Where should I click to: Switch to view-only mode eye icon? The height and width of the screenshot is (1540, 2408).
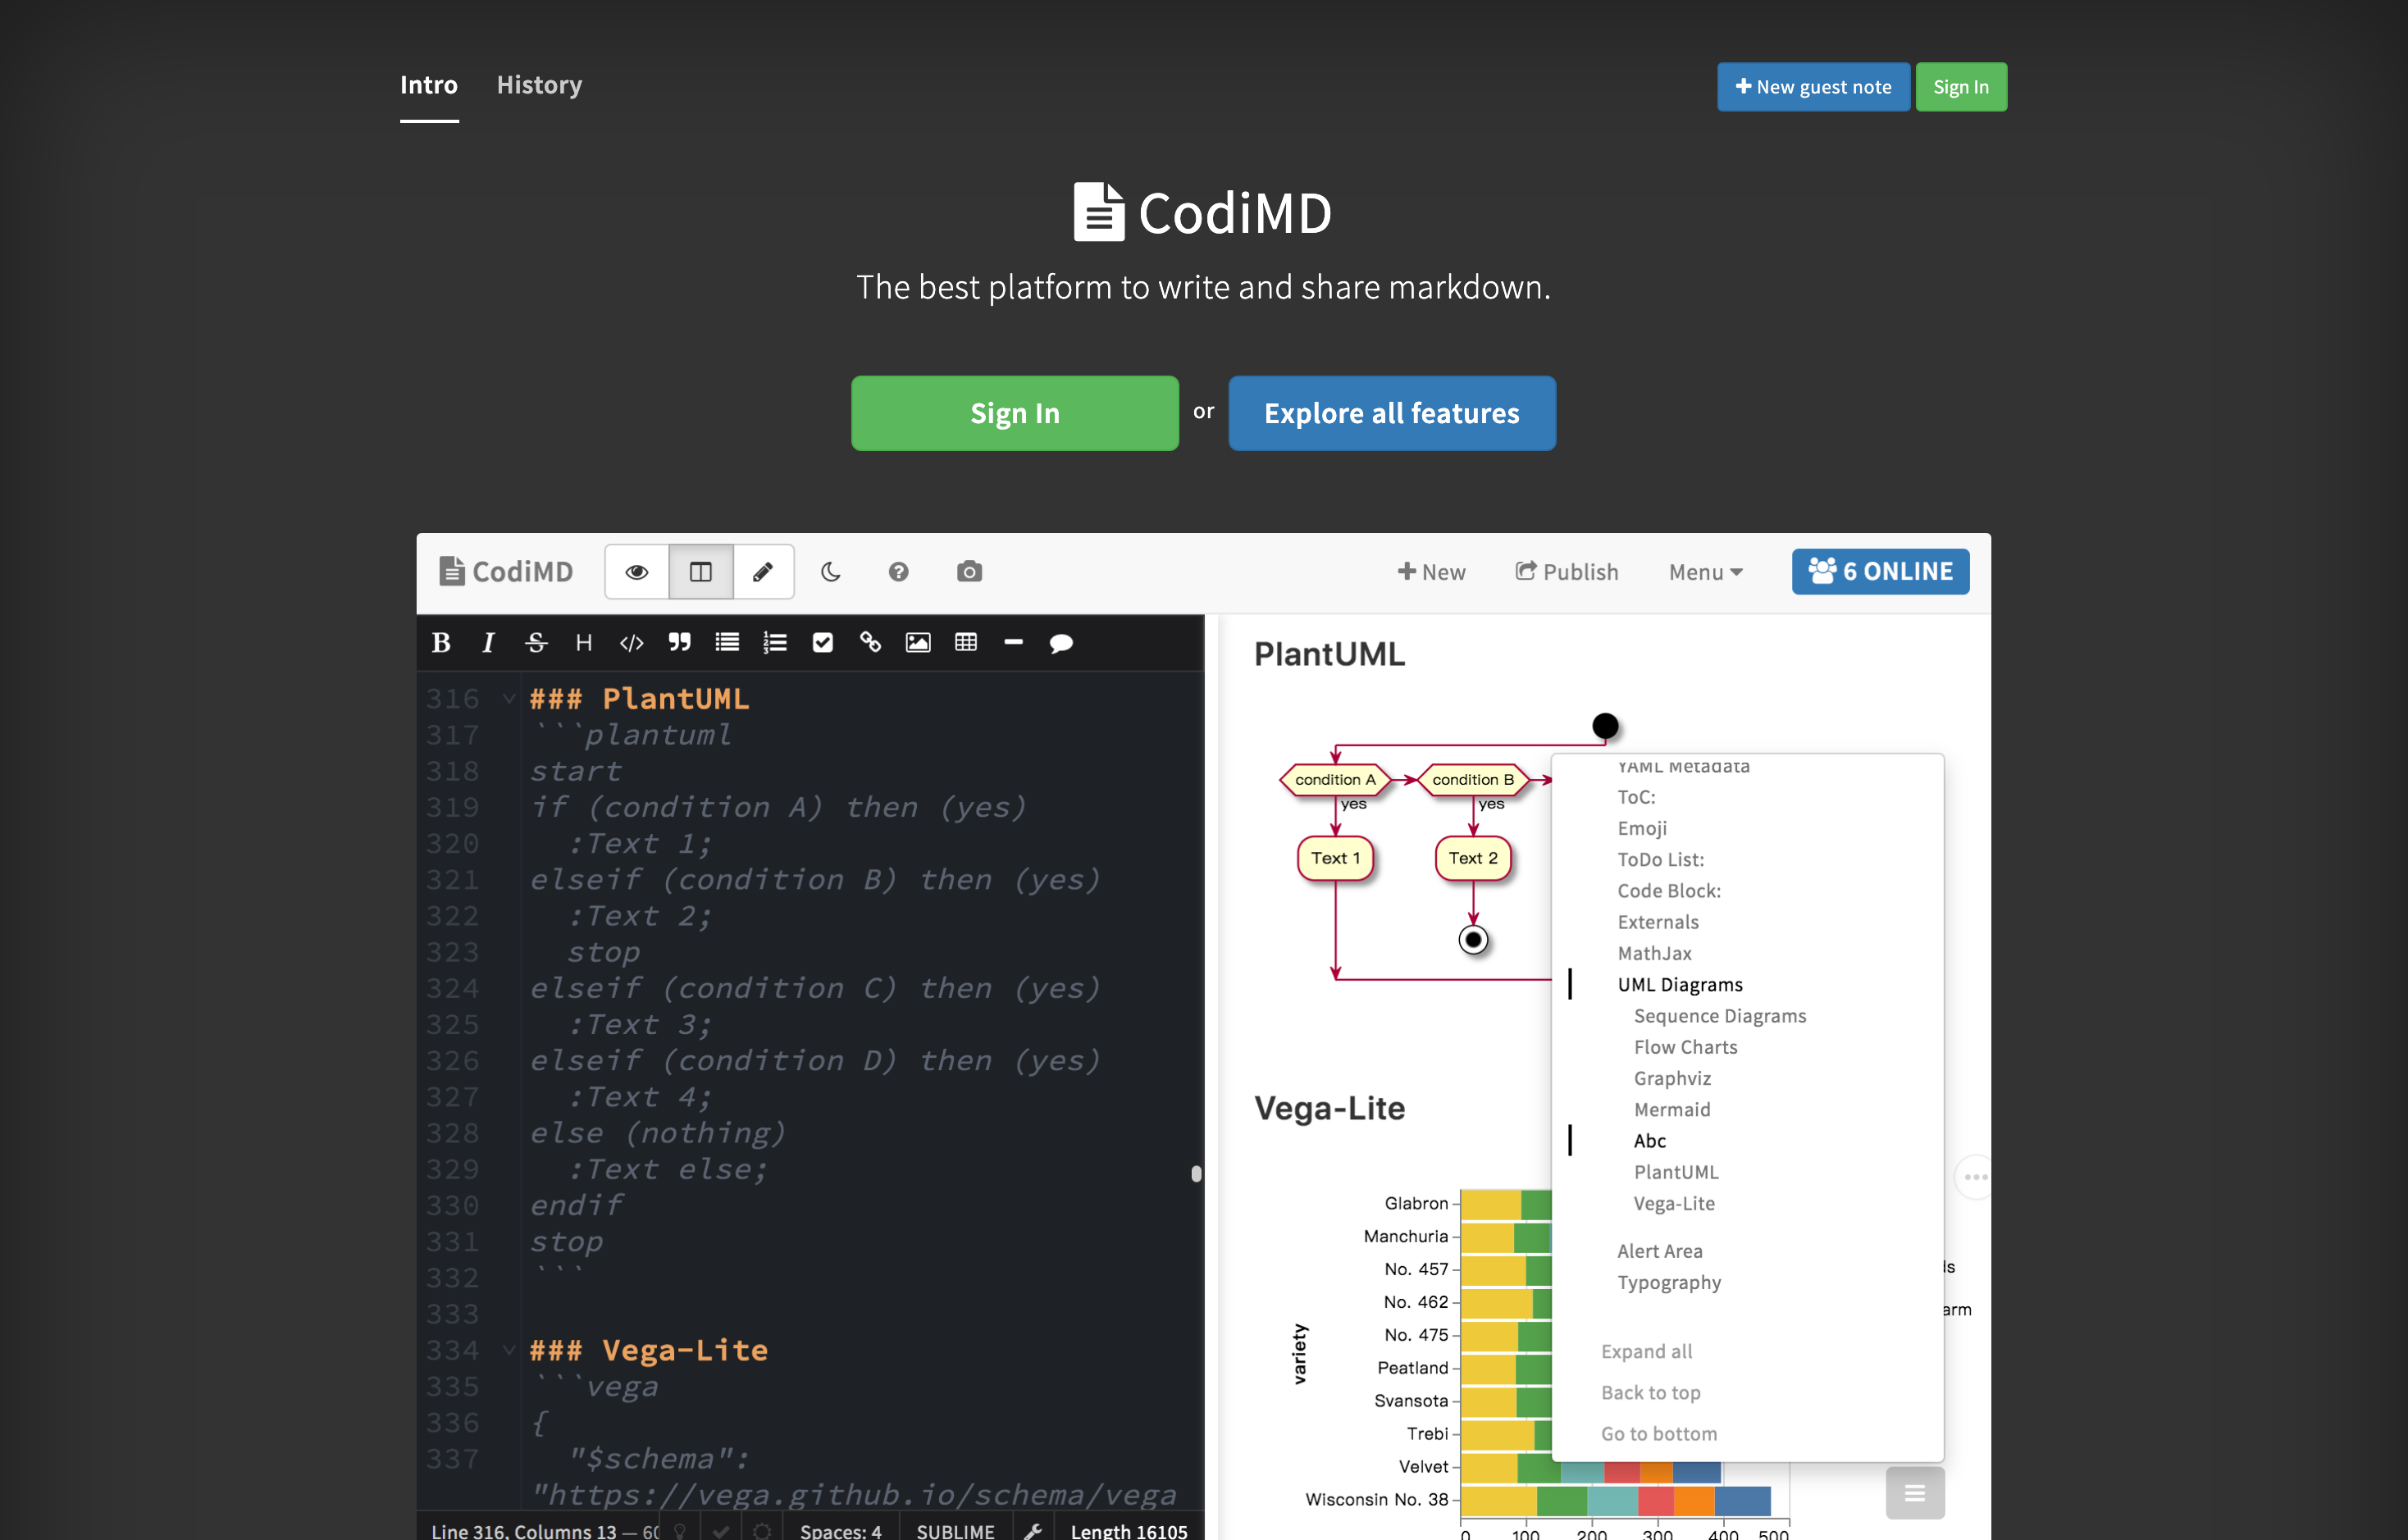pos(637,572)
